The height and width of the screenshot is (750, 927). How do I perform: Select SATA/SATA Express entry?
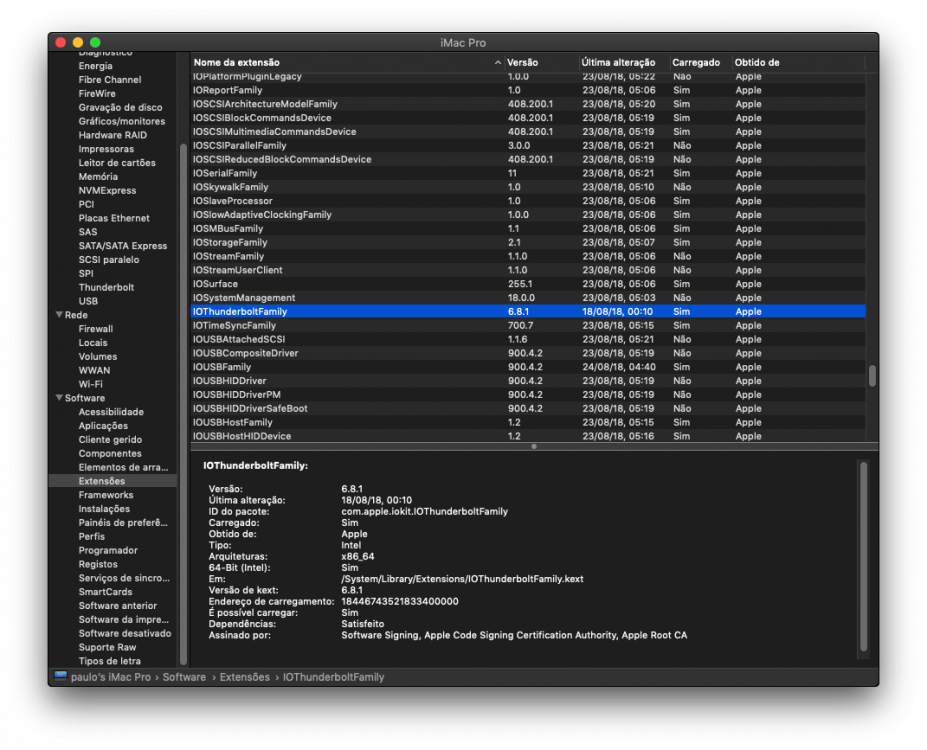(x=122, y=246)
